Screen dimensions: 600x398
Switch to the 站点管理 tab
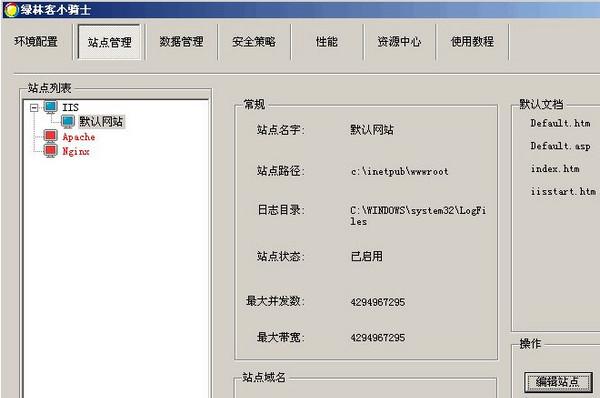109,42
